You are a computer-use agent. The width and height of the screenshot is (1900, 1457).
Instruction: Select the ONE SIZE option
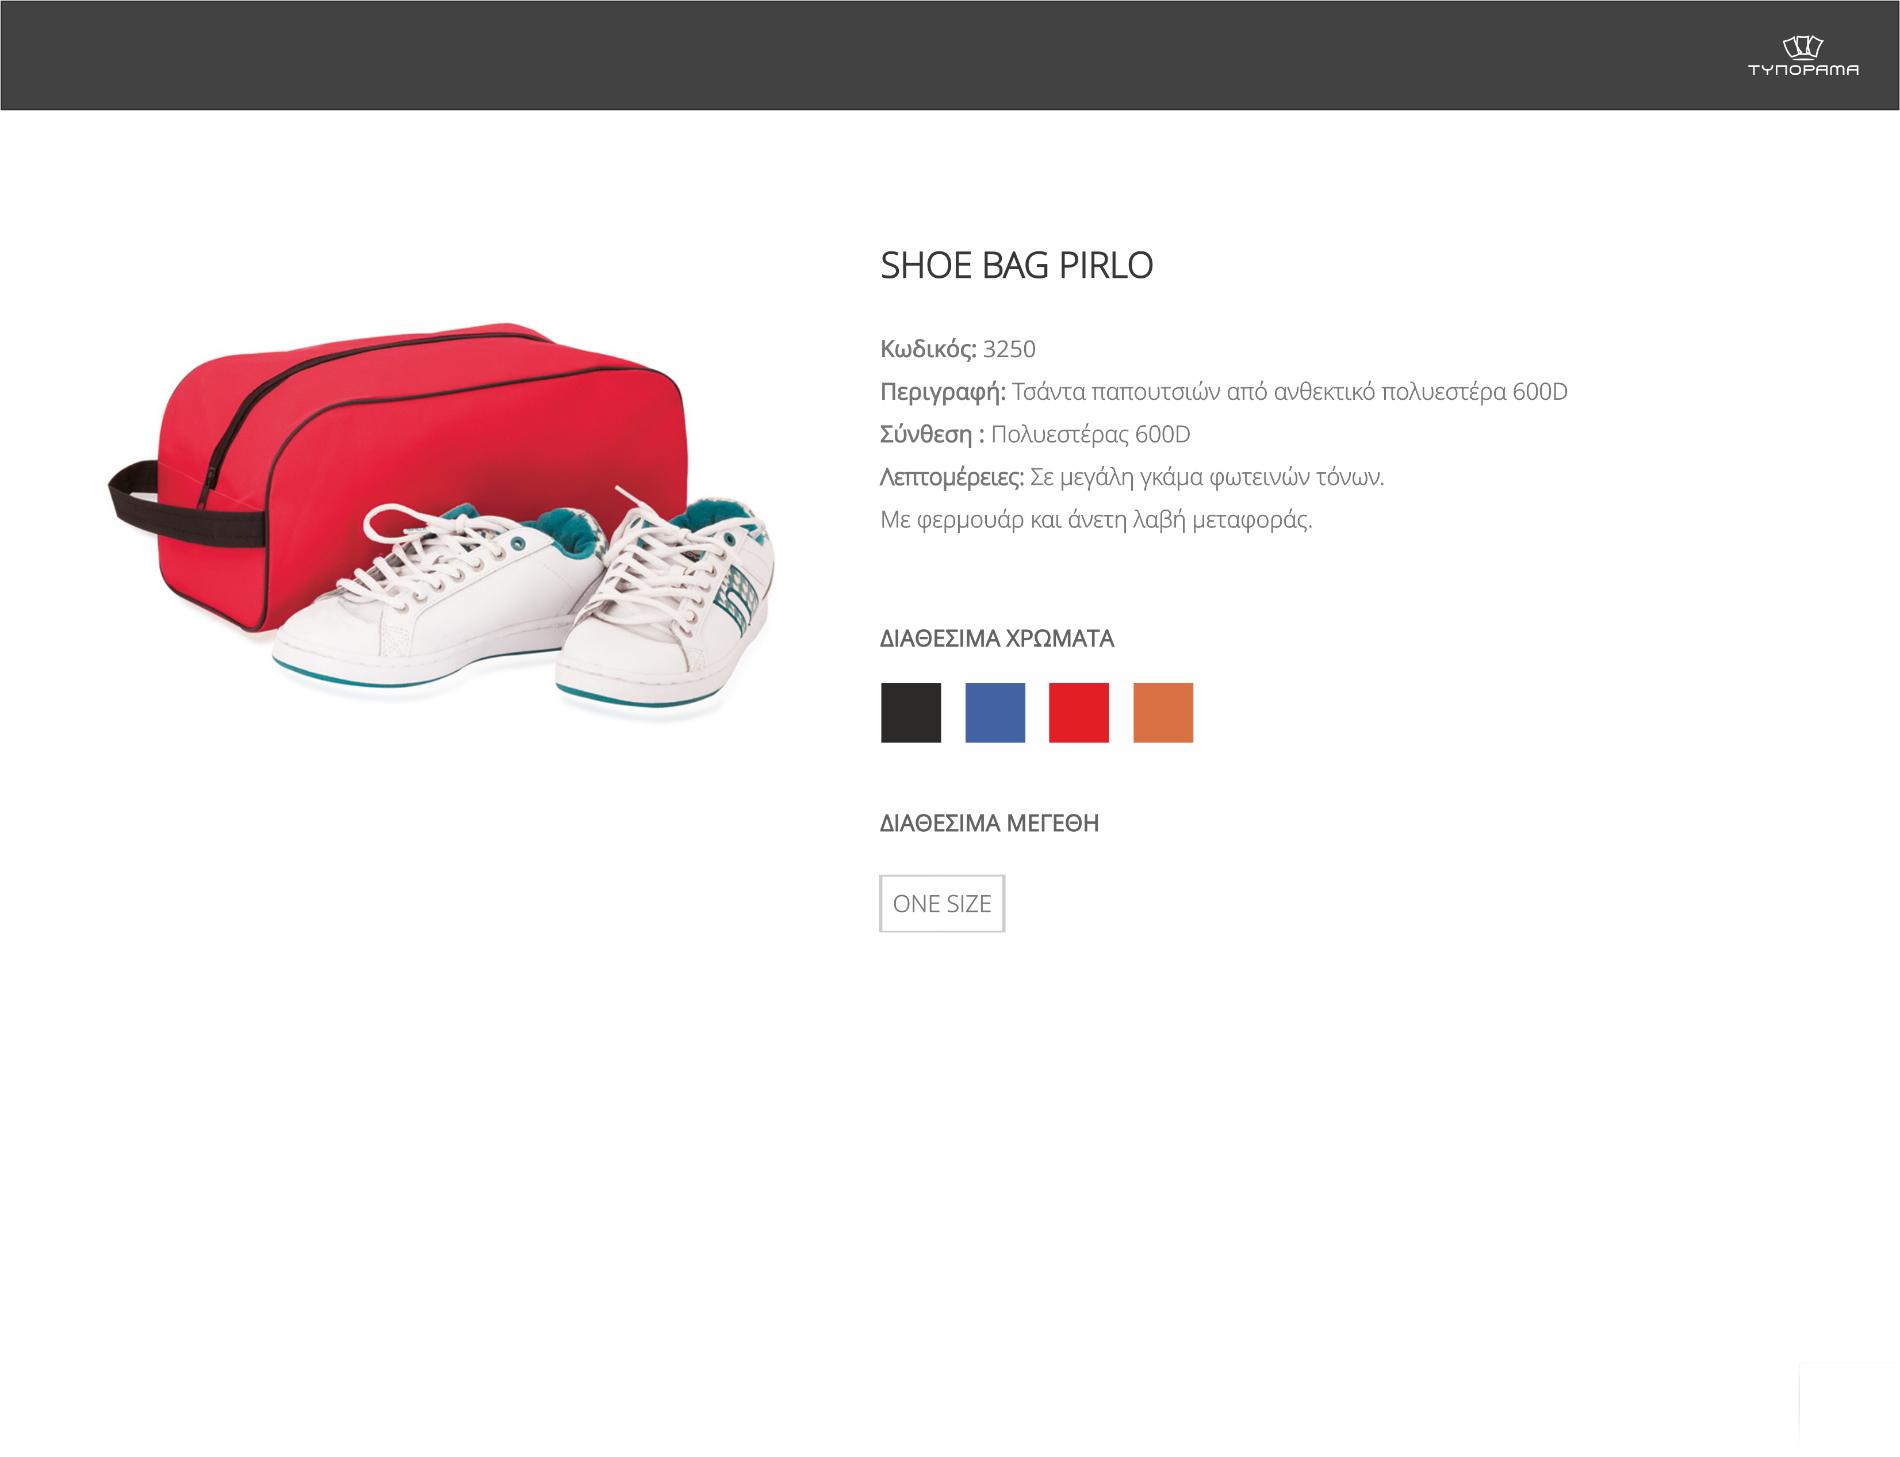click(942, 903)
